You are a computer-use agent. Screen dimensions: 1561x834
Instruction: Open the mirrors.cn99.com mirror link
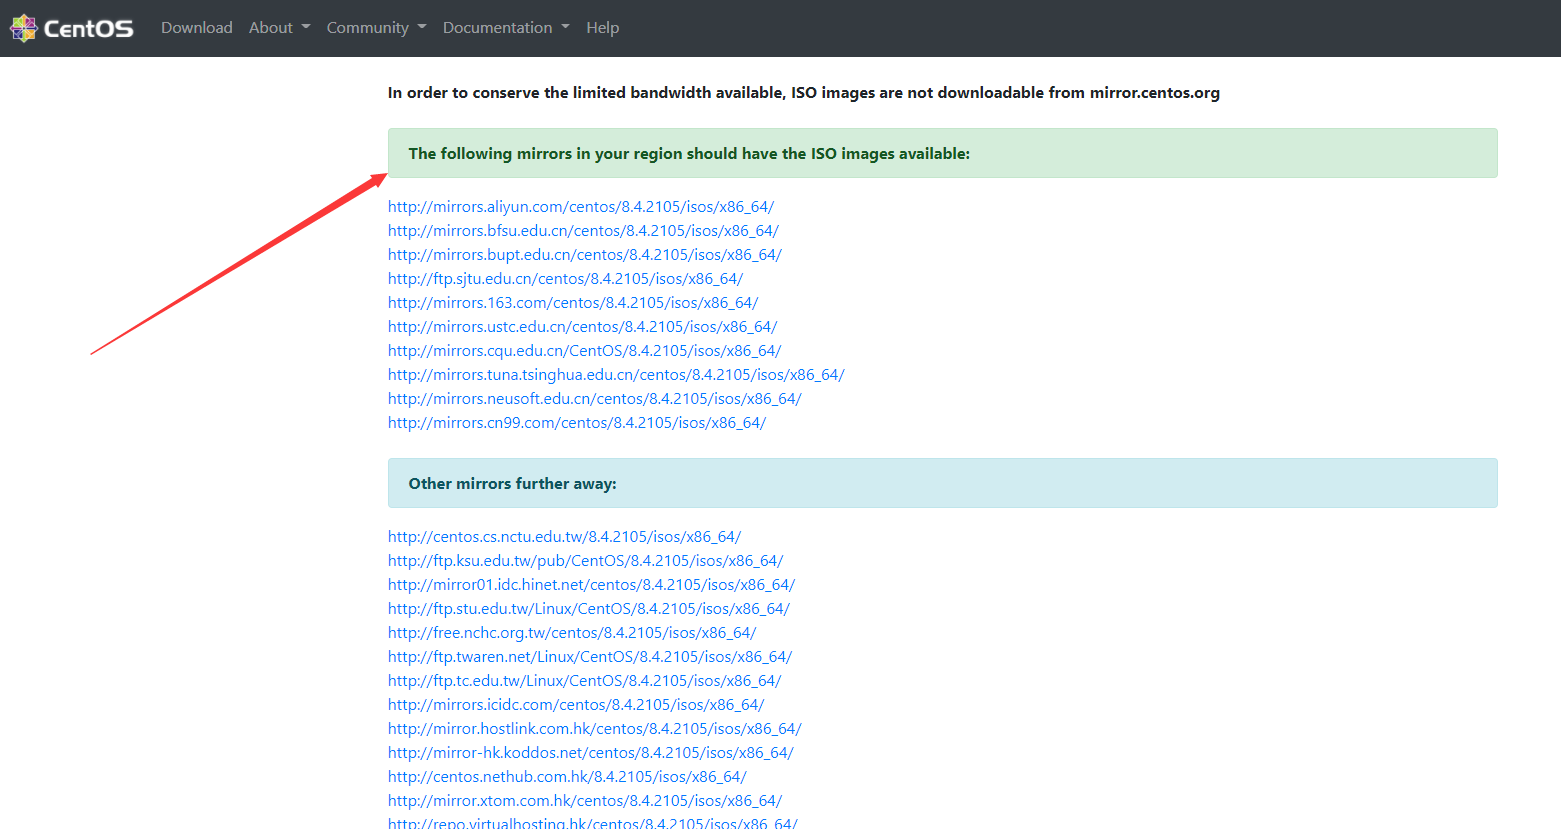(x=577, y=423)
